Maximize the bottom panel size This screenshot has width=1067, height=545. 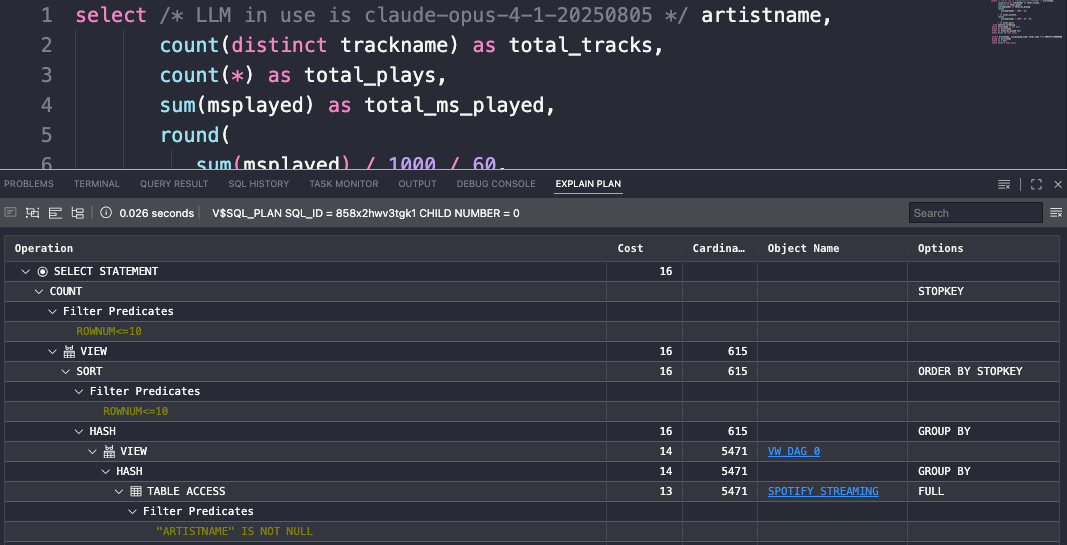[1036, 184]
